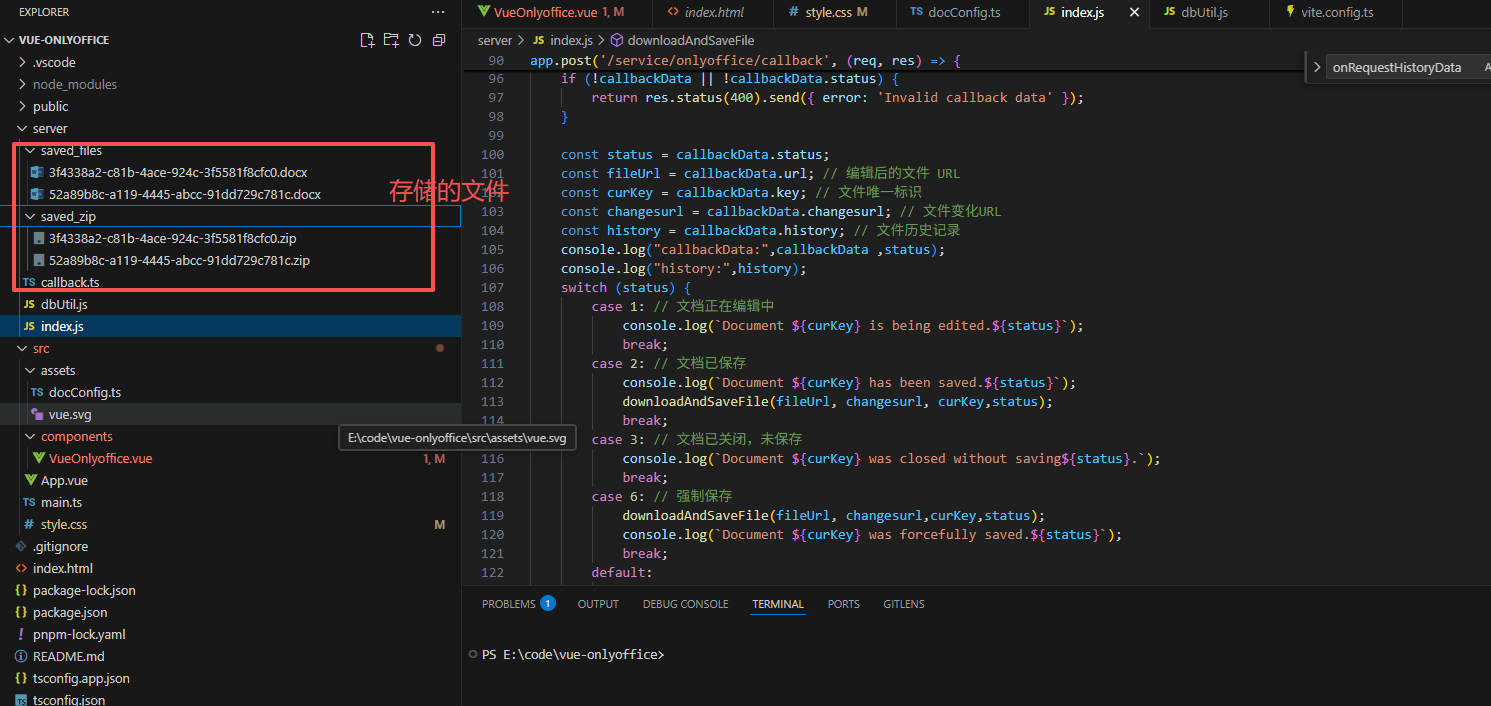Select the TERMINAL panel tab

click(x=778, y=604)
